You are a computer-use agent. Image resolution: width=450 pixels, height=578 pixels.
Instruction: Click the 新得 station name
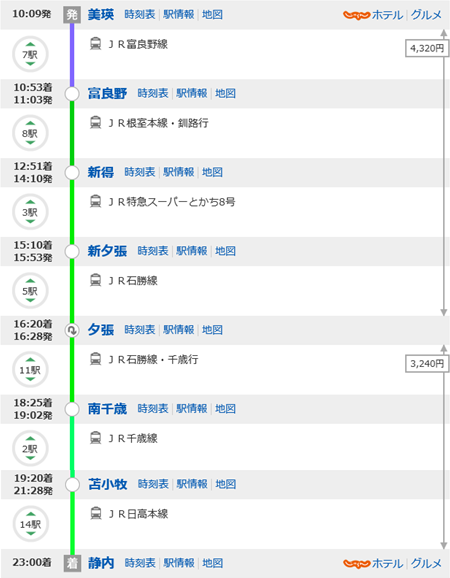(x=101, y=172)
